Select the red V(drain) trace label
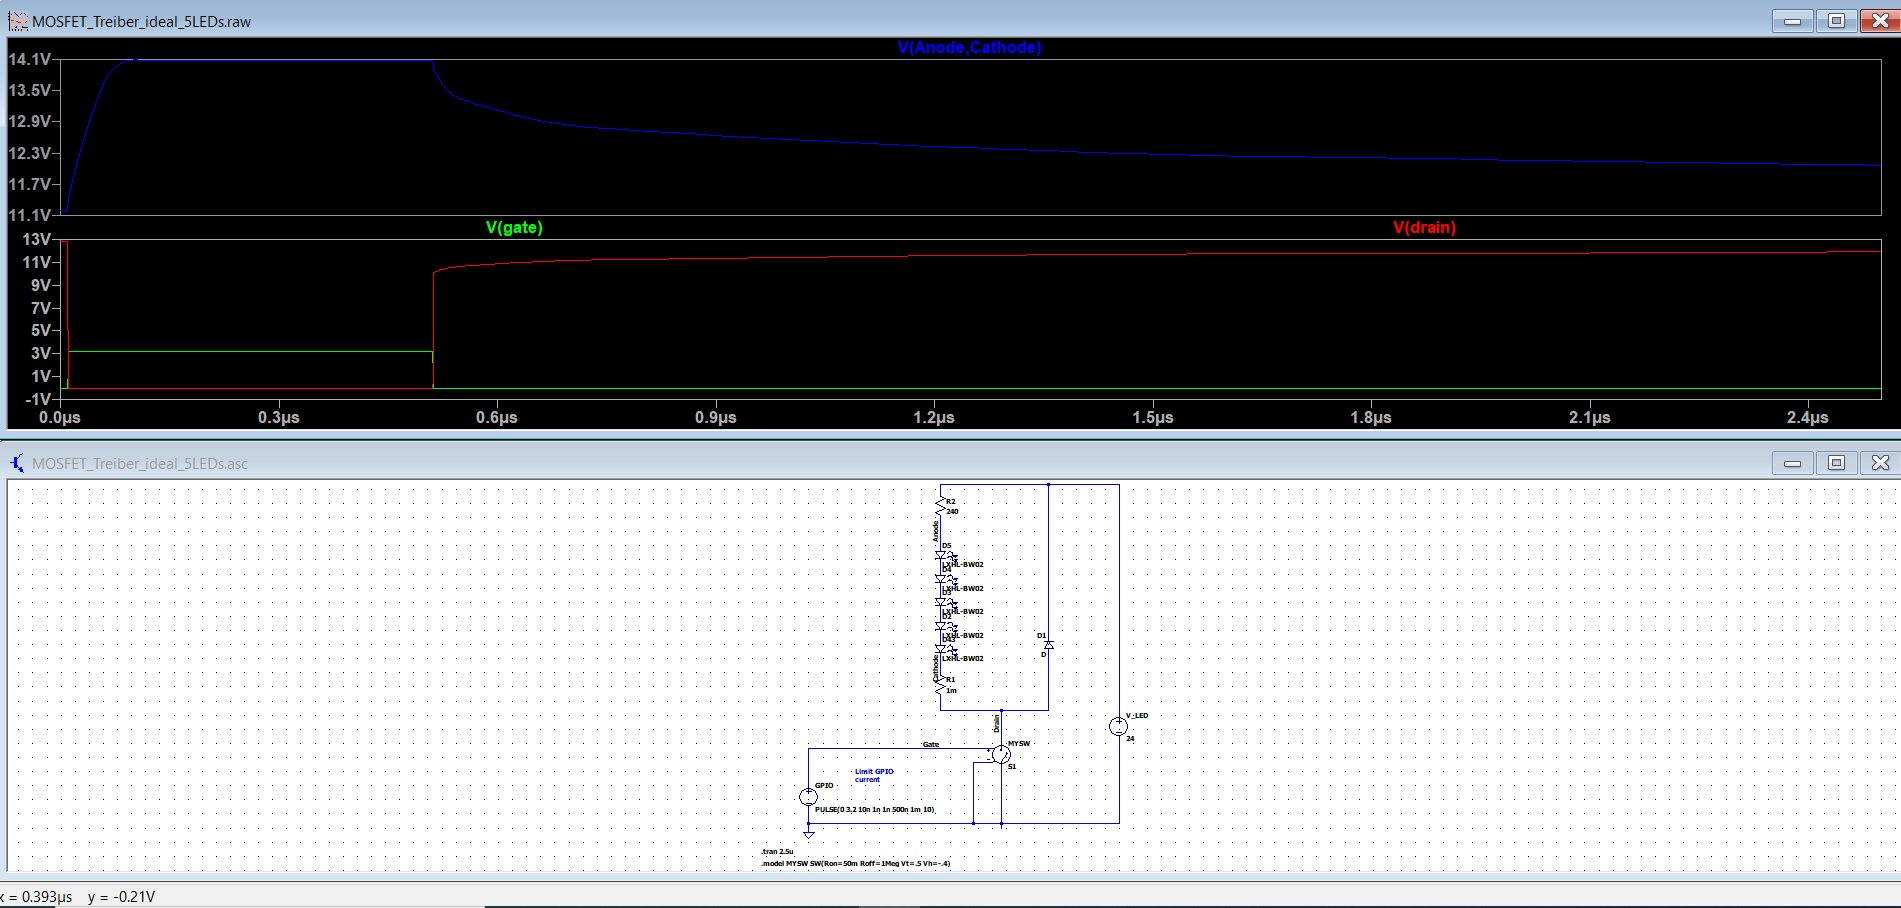 1424,227
